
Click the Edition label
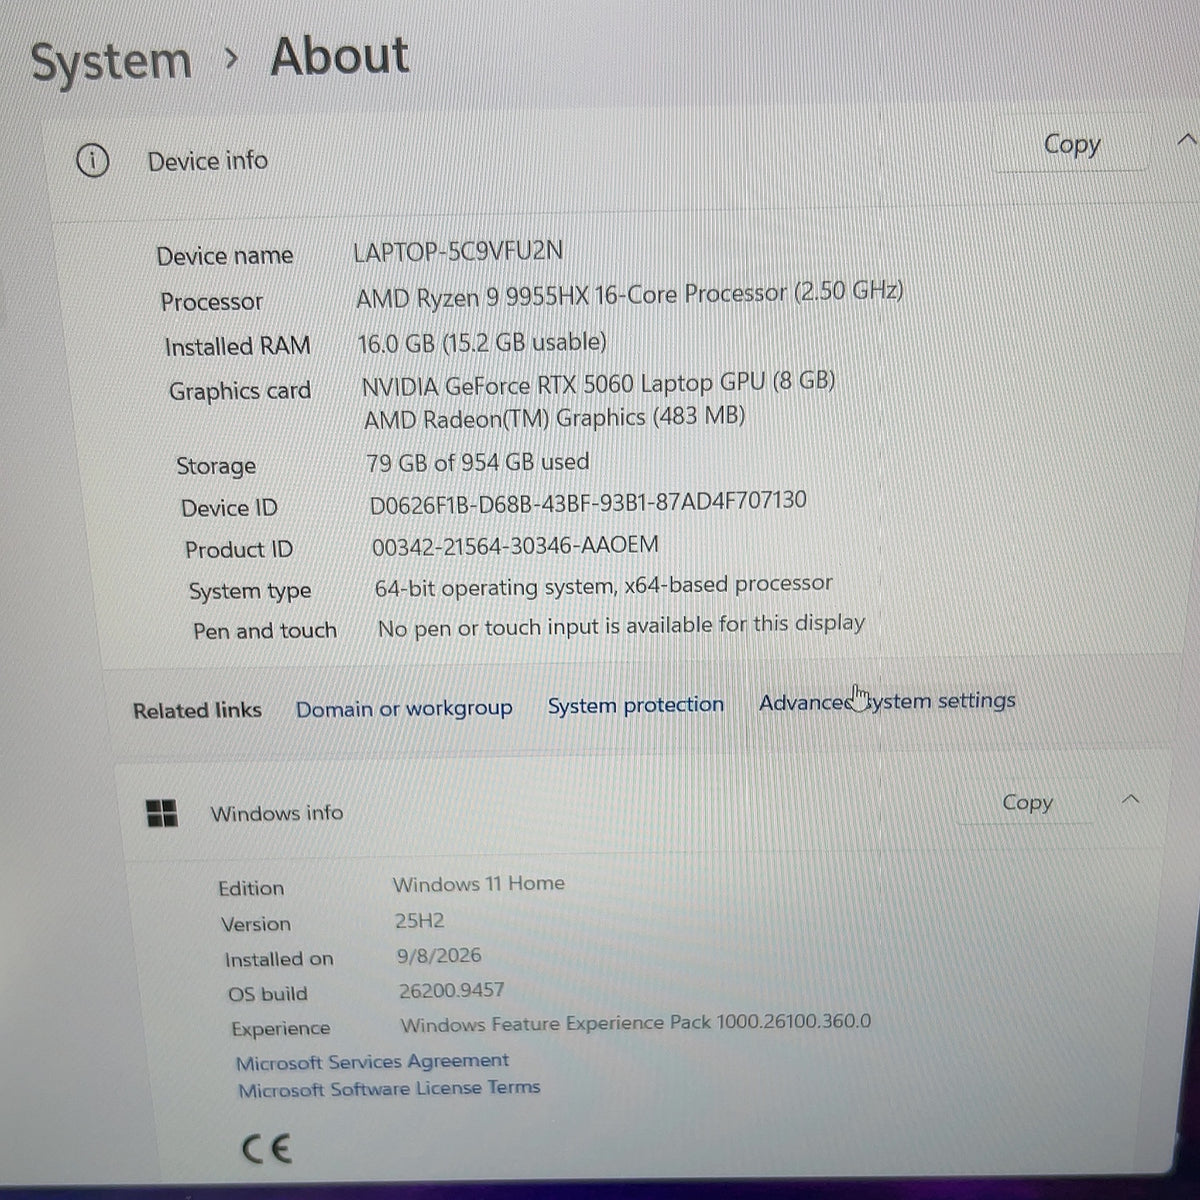click(251, 888)
